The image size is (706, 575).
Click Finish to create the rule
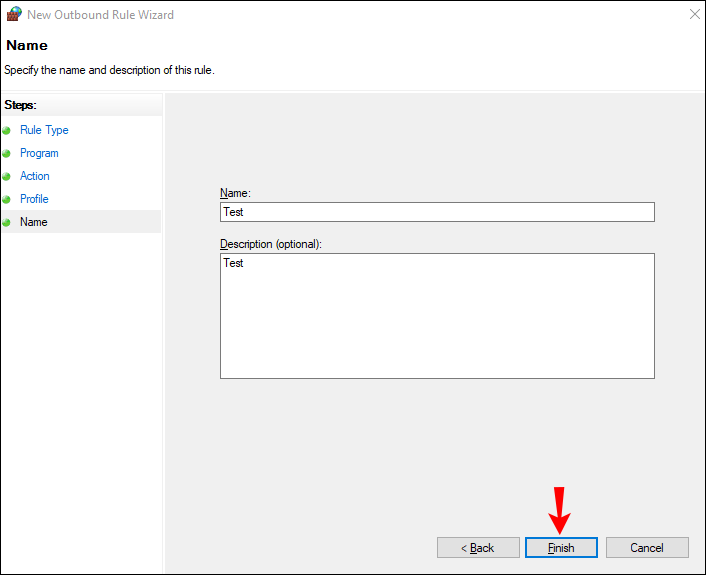[x=561, y=548]
